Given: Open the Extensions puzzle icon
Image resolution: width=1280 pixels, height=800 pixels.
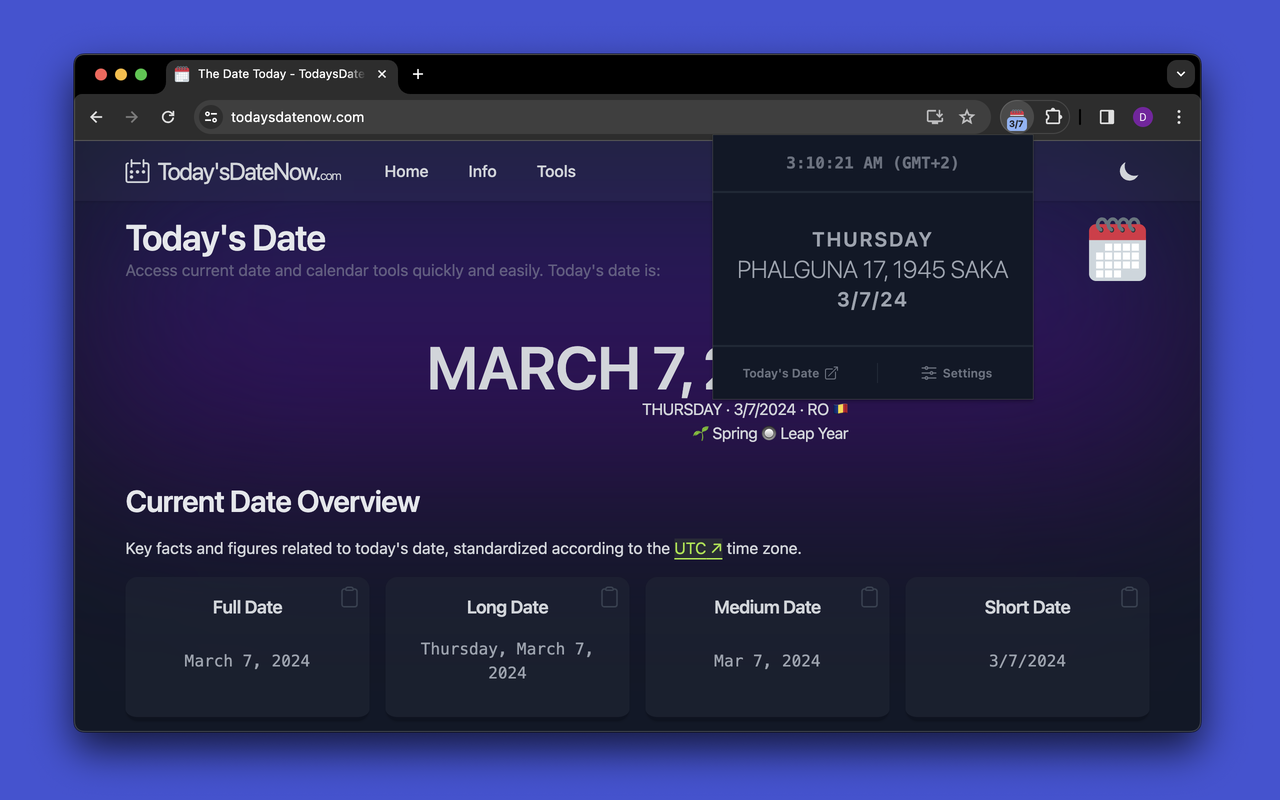Looking at the screenshot, I should tap(1053, 117).
